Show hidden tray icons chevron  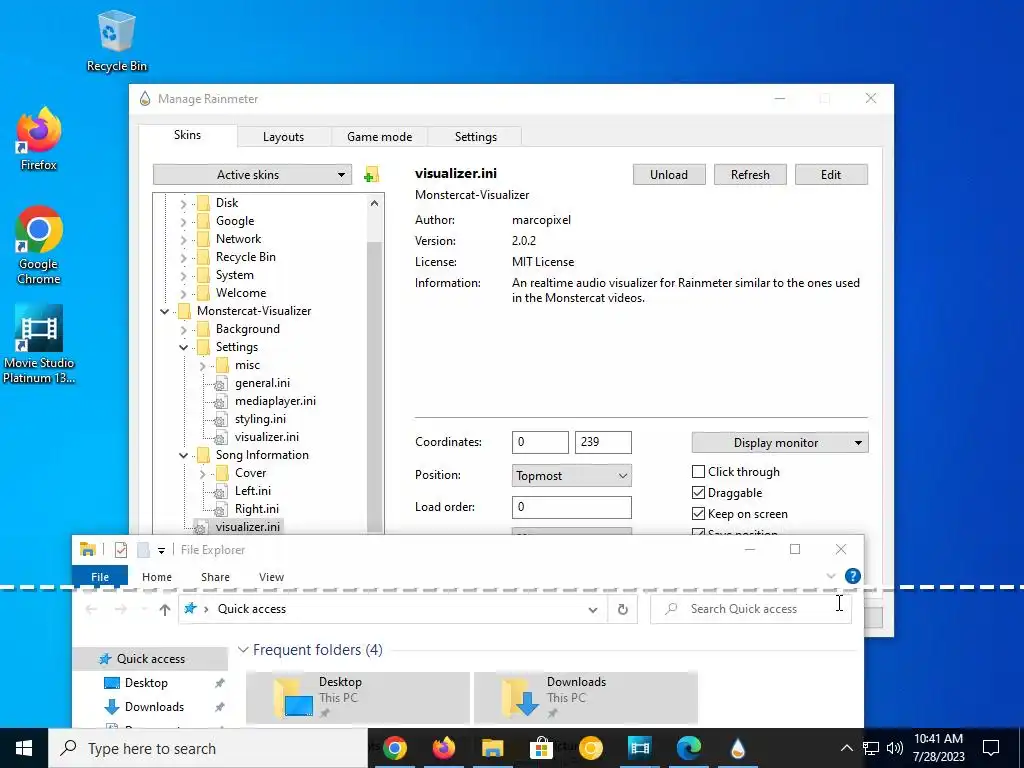pyautogui.click(x=846, y=748)
